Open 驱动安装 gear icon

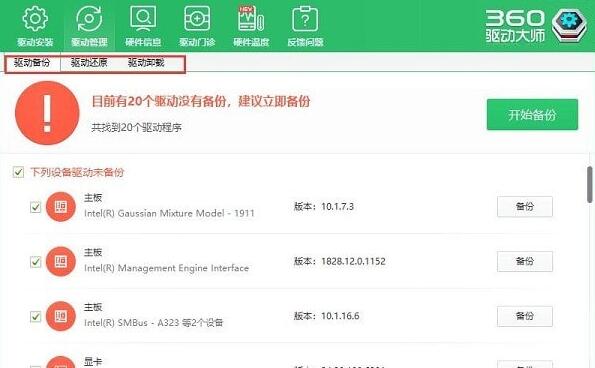(x=35, y=18)
